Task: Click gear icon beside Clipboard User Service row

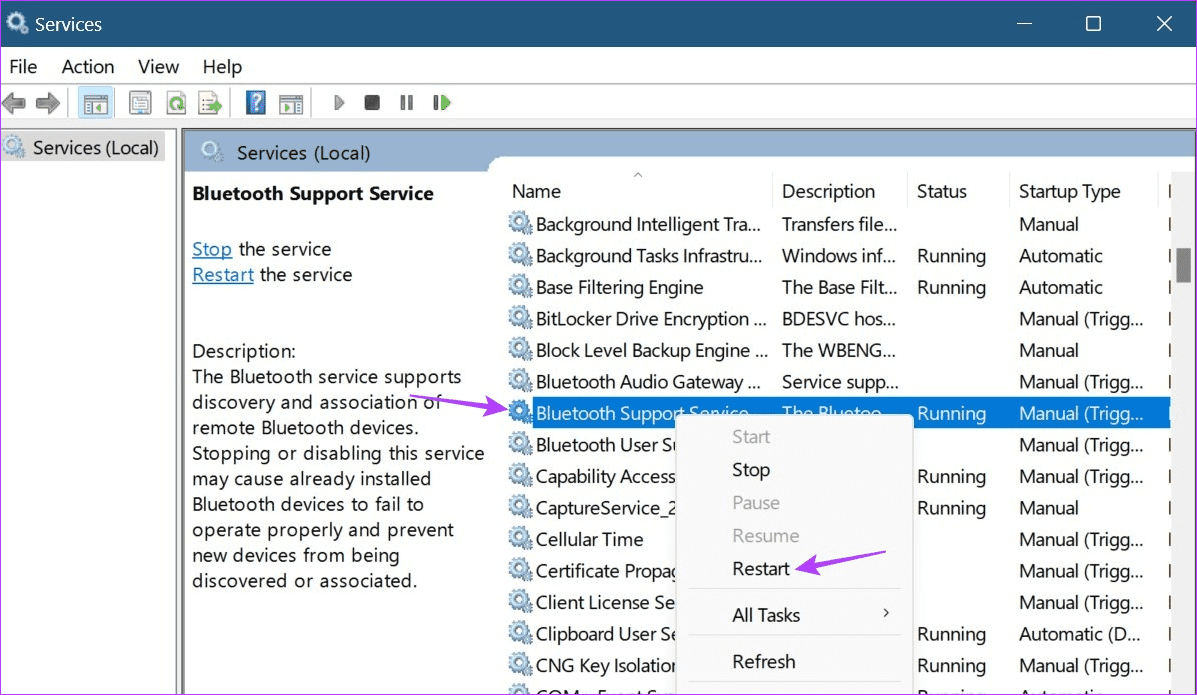Action: coord(520,633)
